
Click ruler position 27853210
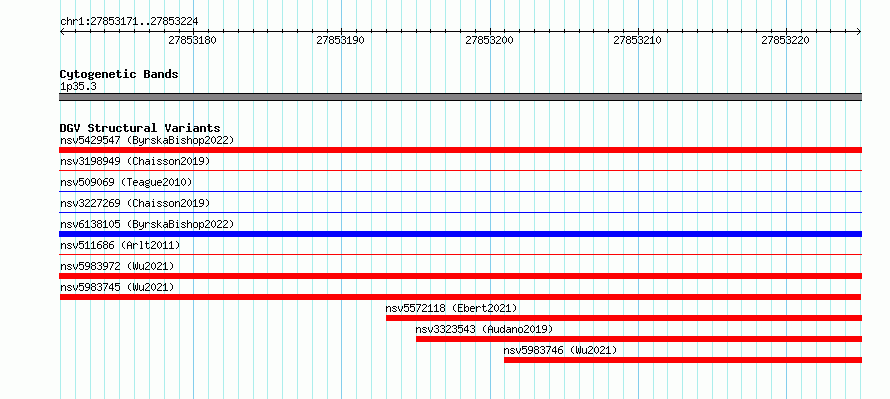(x=637, y=40)
